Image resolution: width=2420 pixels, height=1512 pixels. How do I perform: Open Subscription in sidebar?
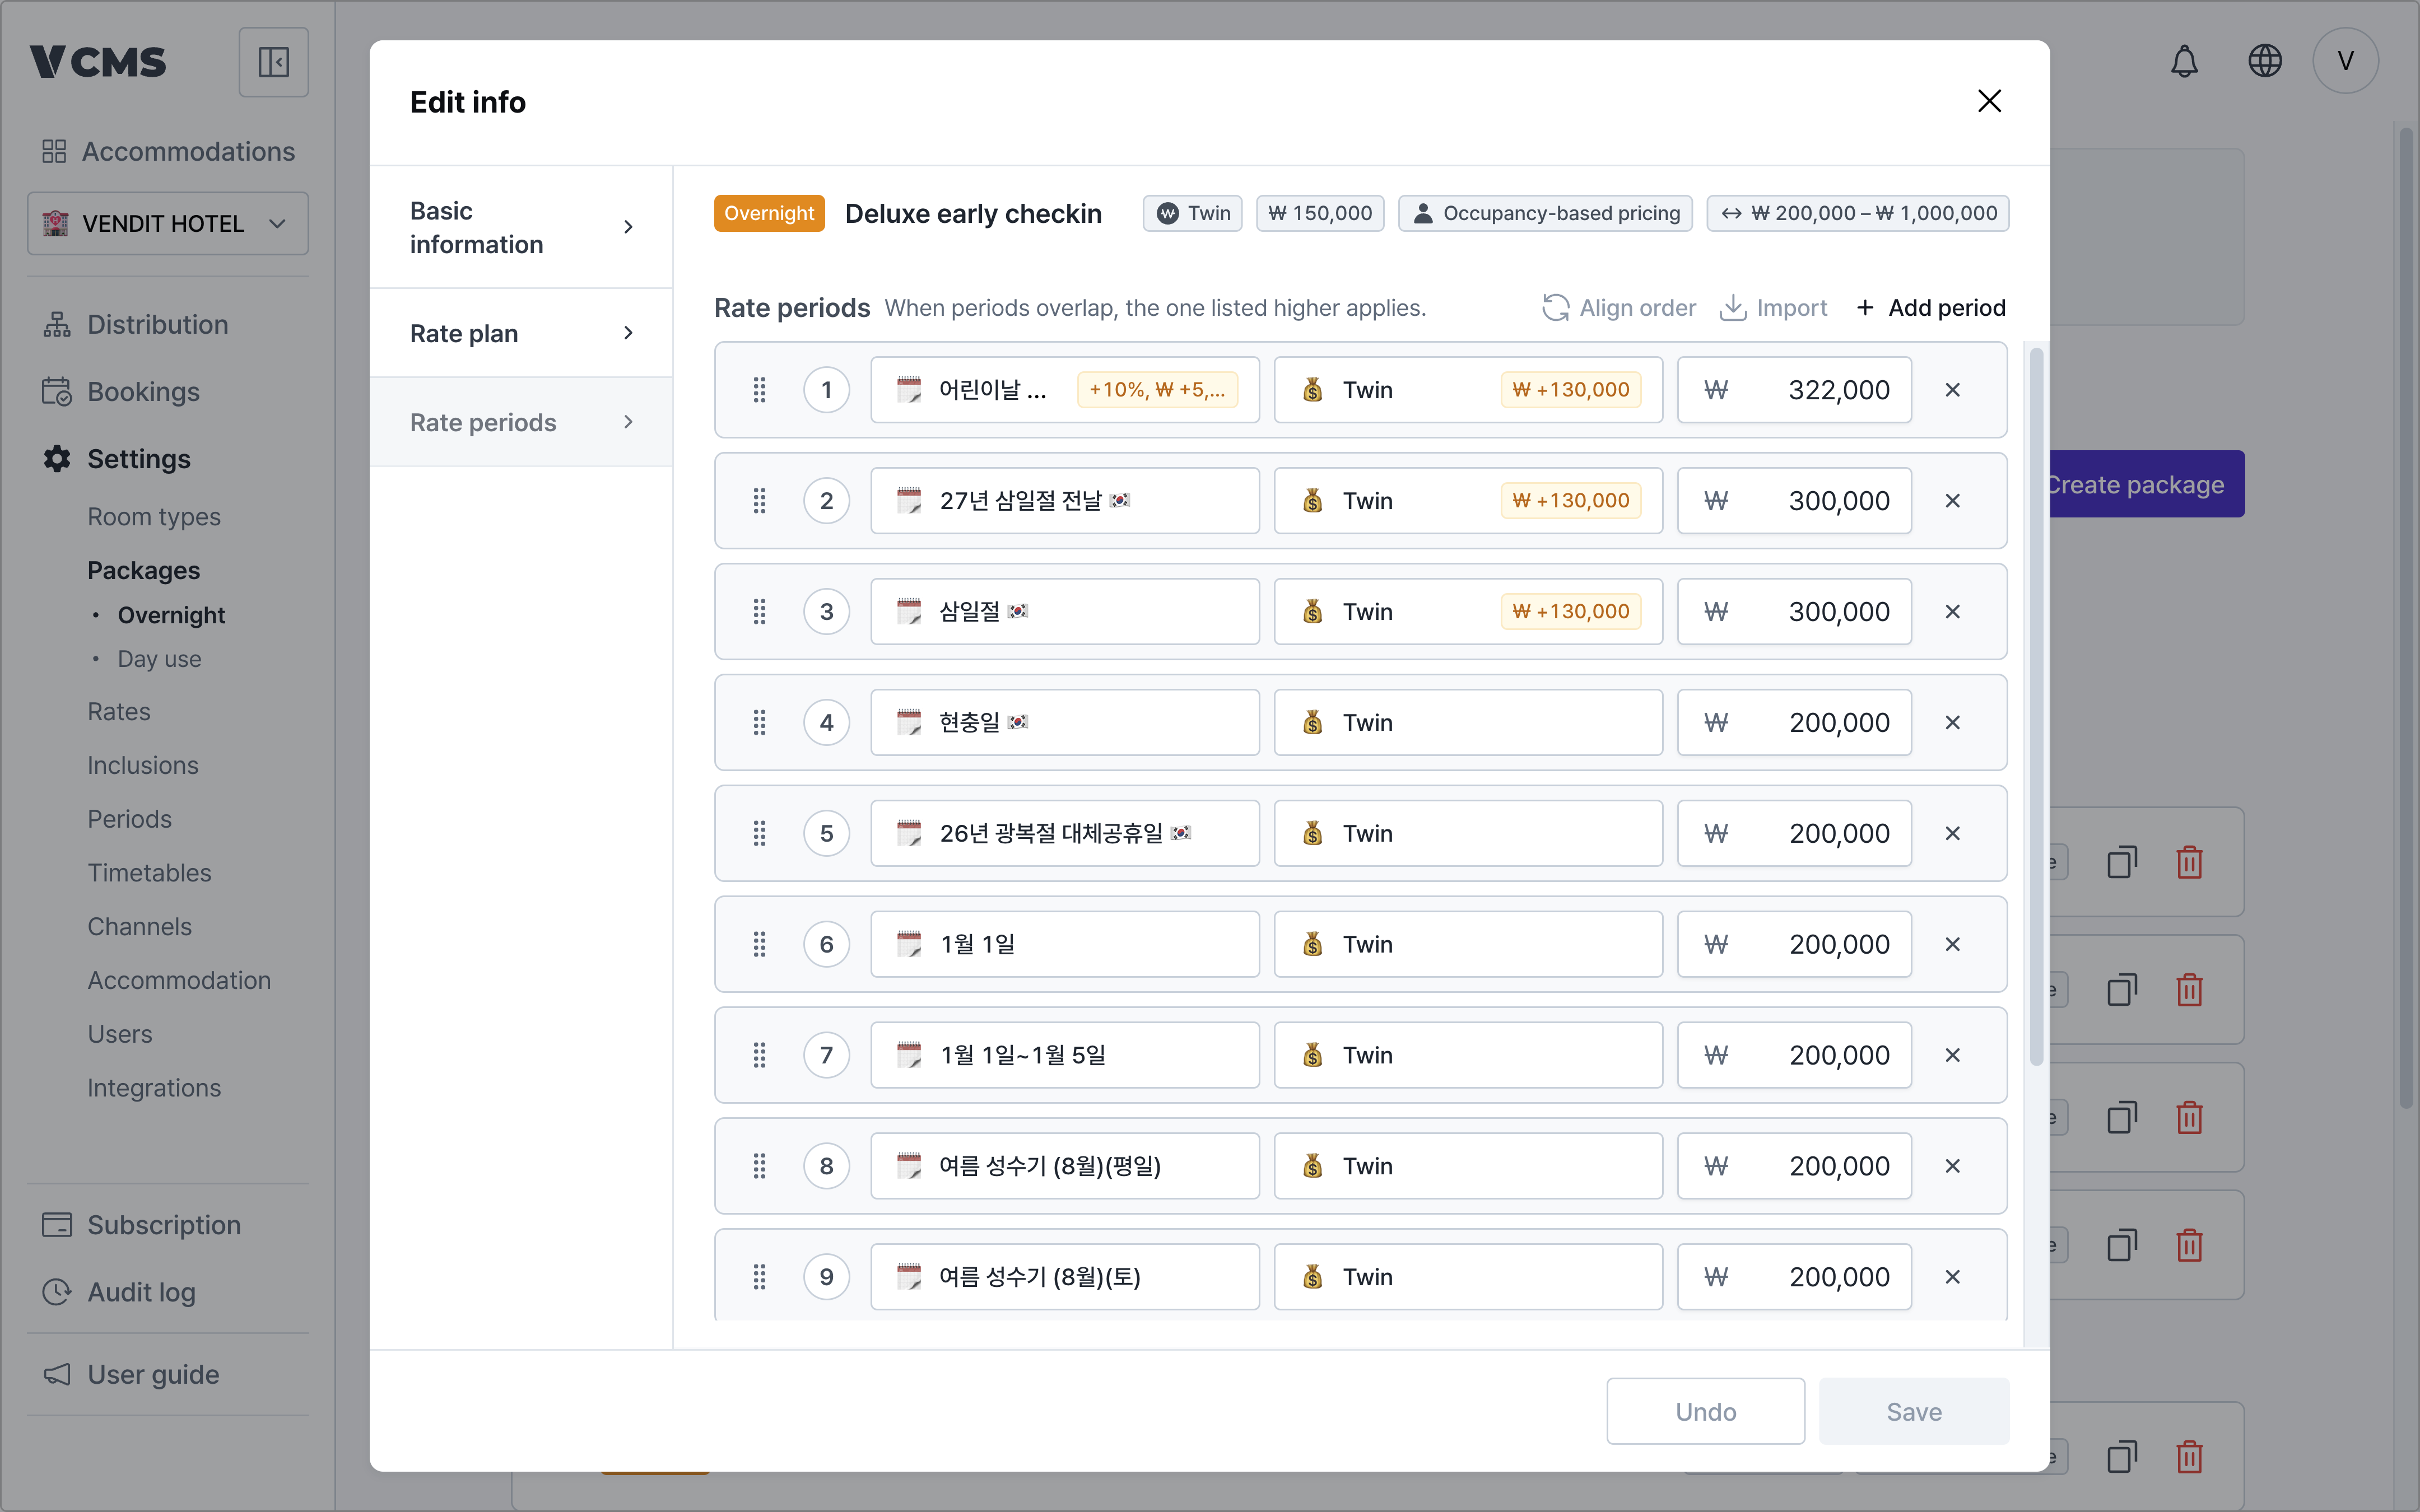click(141, 1225)
